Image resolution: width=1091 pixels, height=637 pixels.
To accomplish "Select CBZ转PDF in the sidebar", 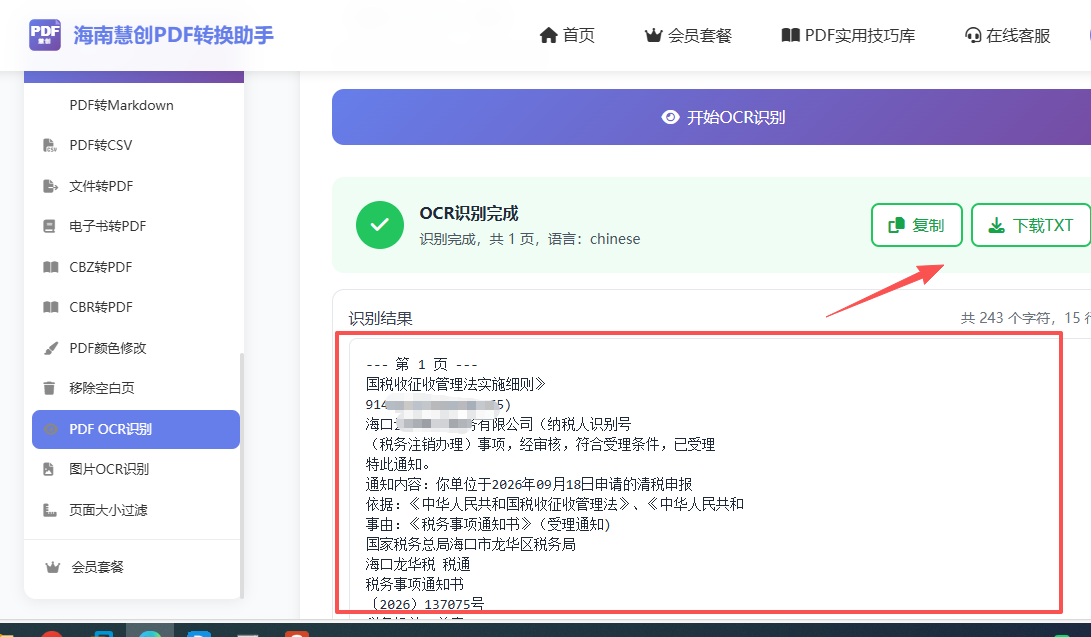I will [100, 267].
